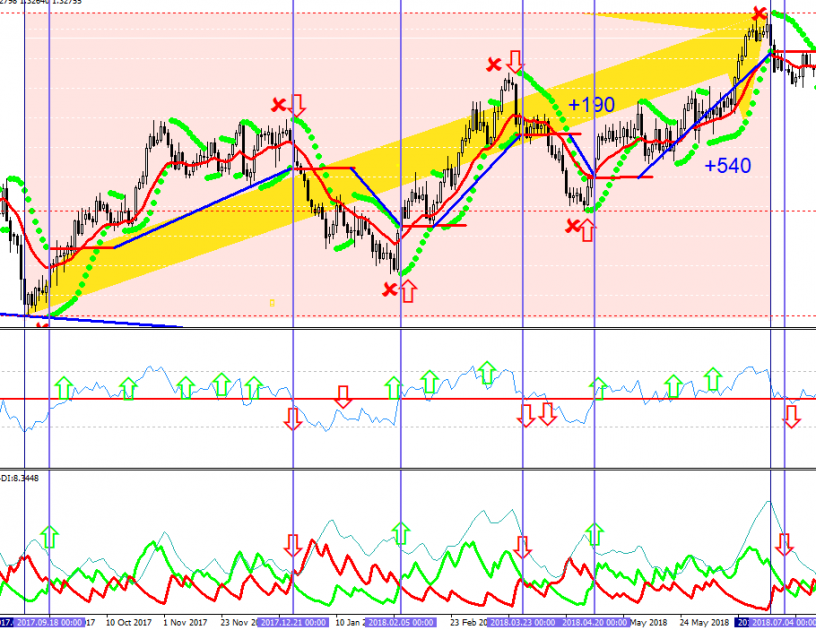Select the +540 profit label
The width and height of the screenshot is (816, 630).
(727, 166)
